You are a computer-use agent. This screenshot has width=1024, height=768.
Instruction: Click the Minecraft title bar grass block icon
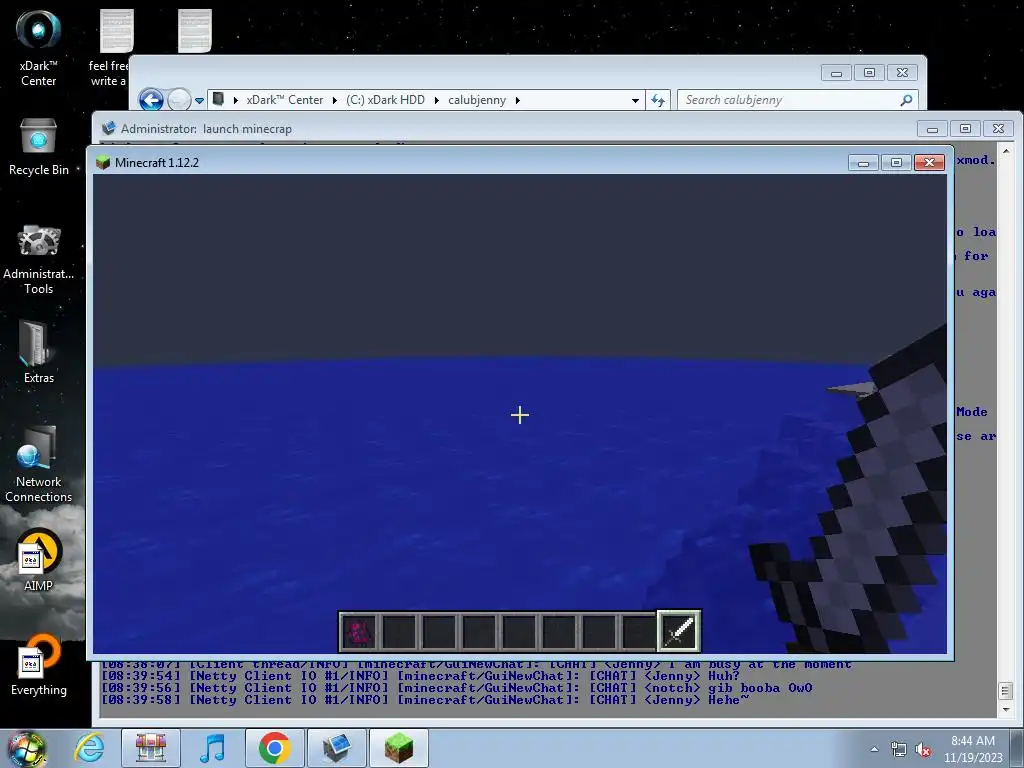(103, 163)
